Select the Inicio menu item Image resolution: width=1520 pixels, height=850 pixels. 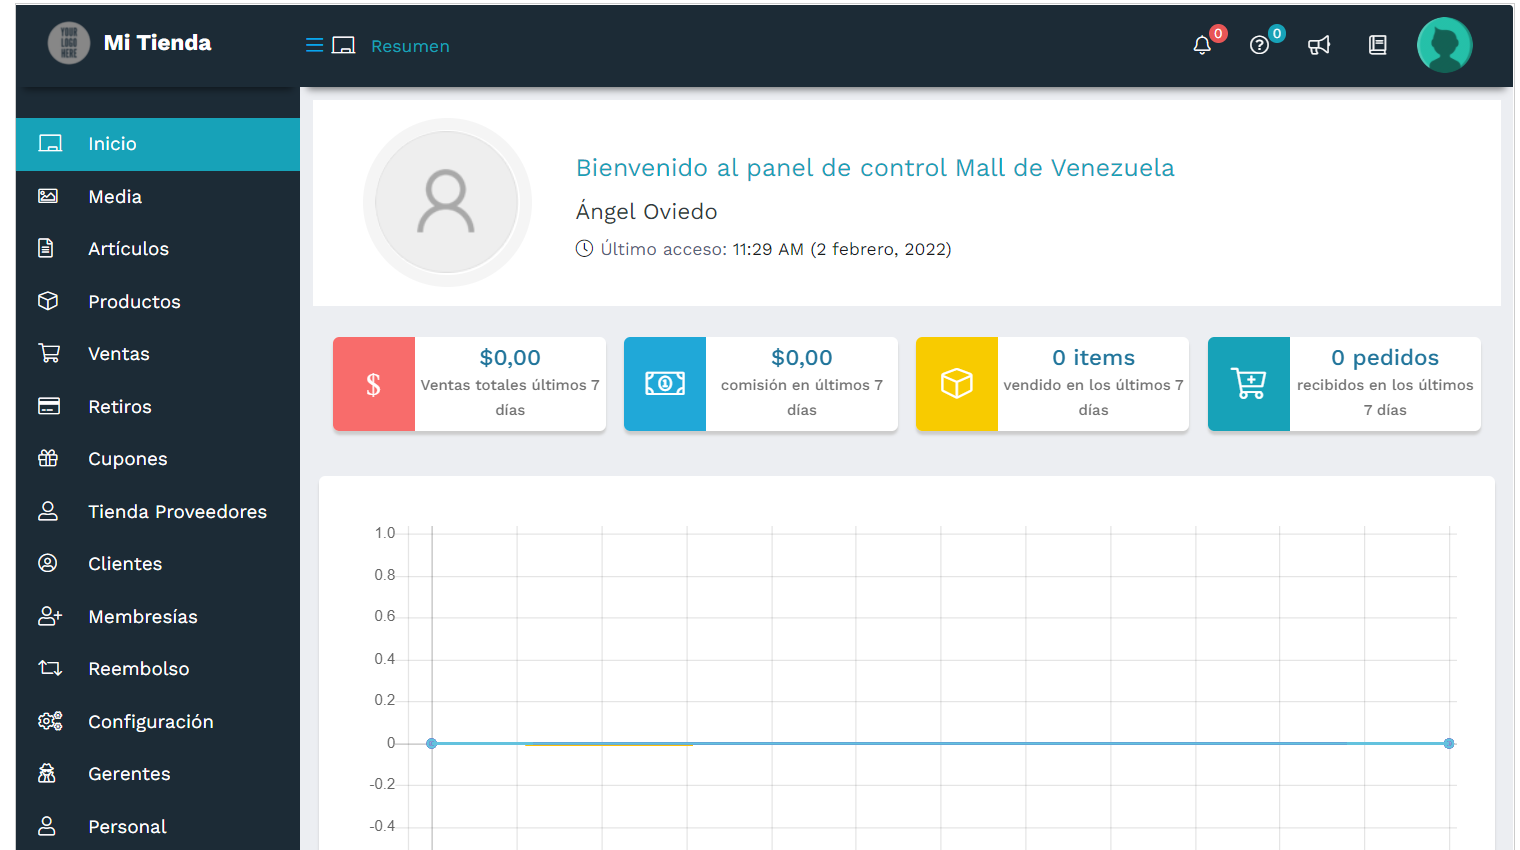[111, 143]
